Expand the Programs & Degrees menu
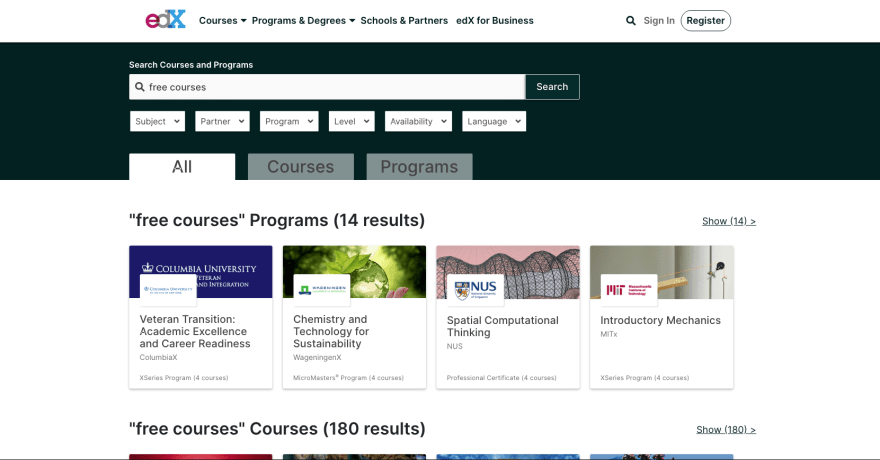Viewport: 880px width, 460px height. tap(303, 21)
